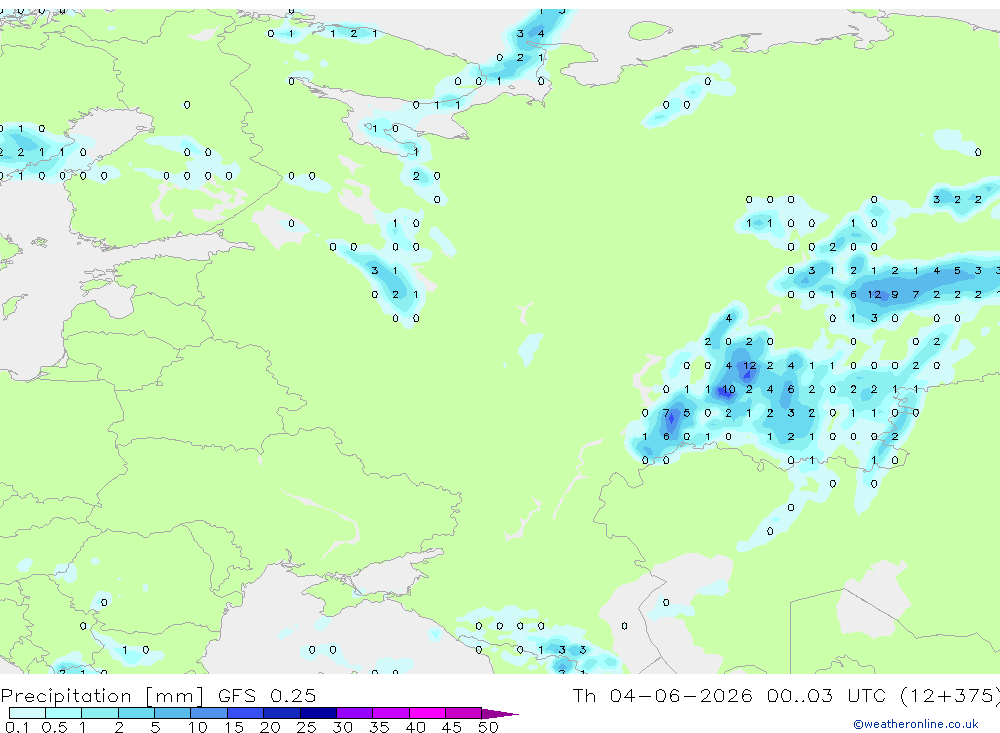Click the '(12+375)' forecast offset text
The height and width of the screenshot is (733, 1000).
(950, 695)
